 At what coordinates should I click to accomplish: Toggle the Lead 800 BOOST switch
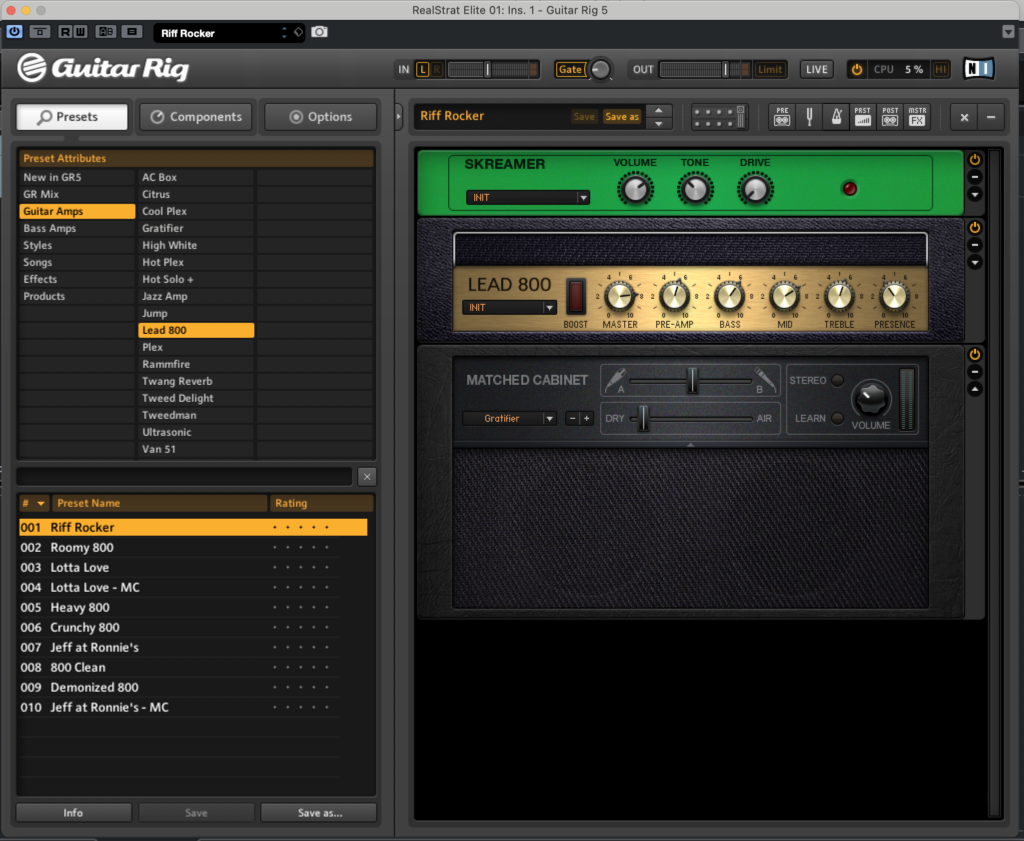coord(576,297)
